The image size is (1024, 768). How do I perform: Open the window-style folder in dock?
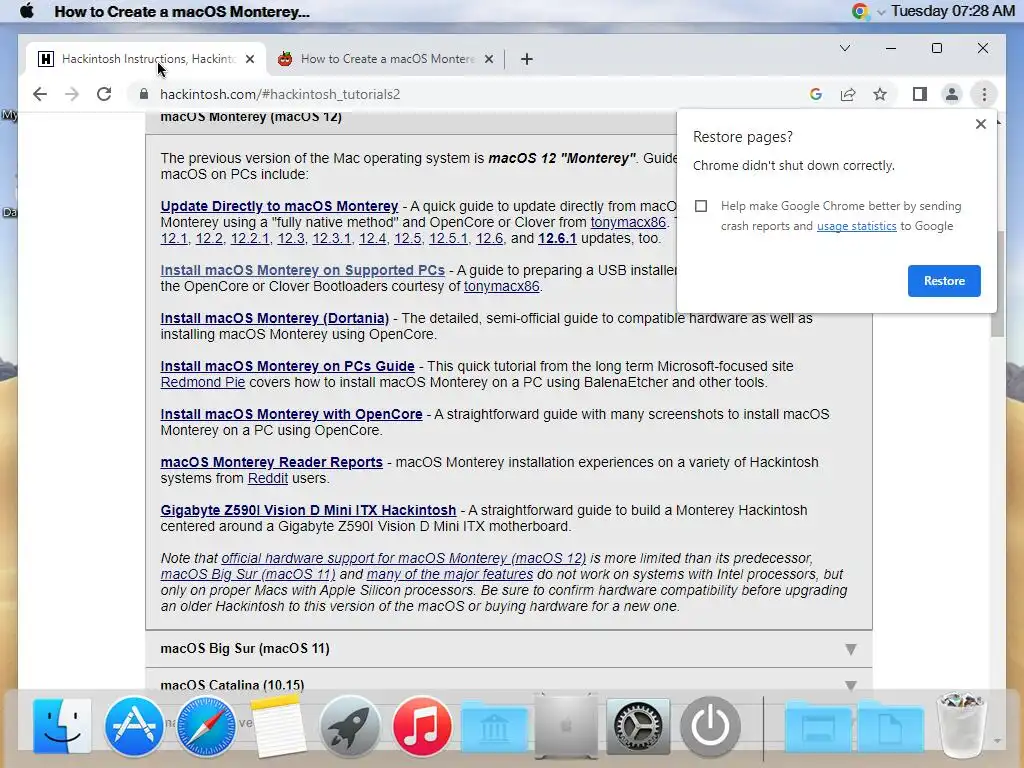pyautogui.click(x=818, y=727)
